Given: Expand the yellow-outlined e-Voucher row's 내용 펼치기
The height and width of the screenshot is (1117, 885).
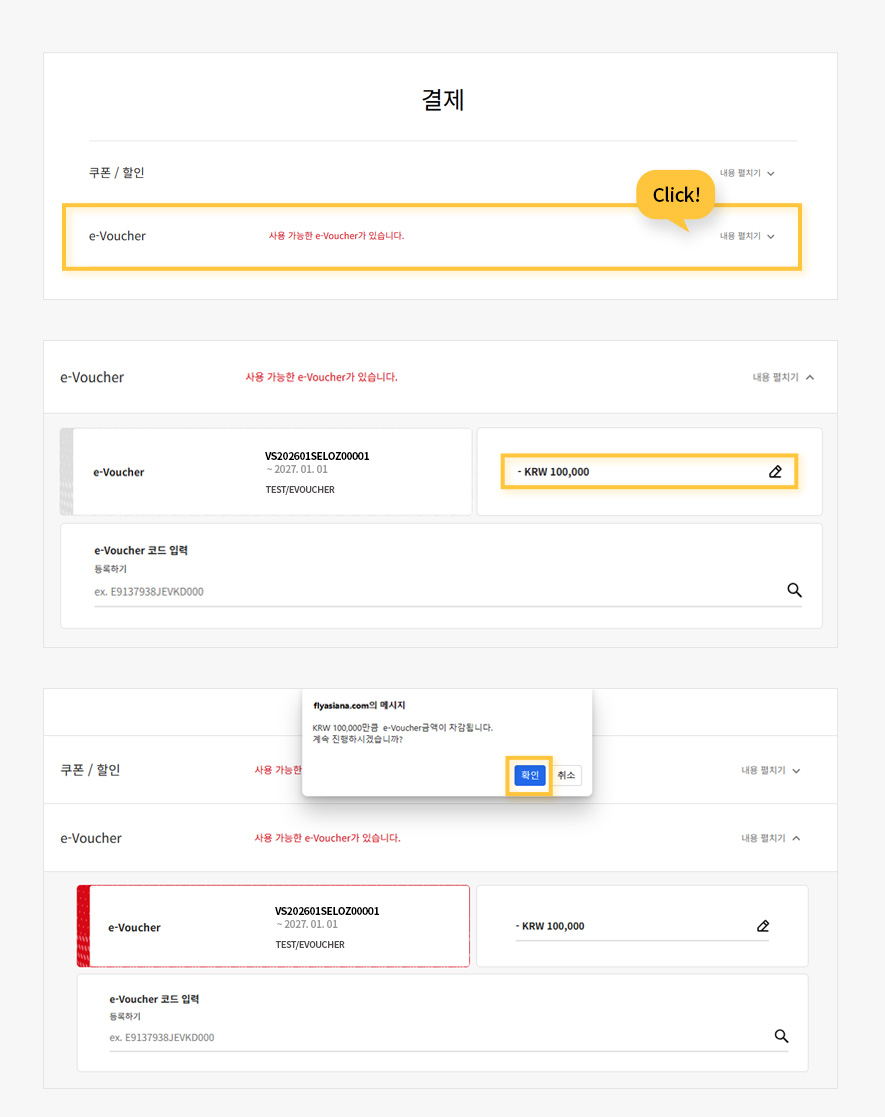Looking at the screenshot, I should click(x=747, y=236).
